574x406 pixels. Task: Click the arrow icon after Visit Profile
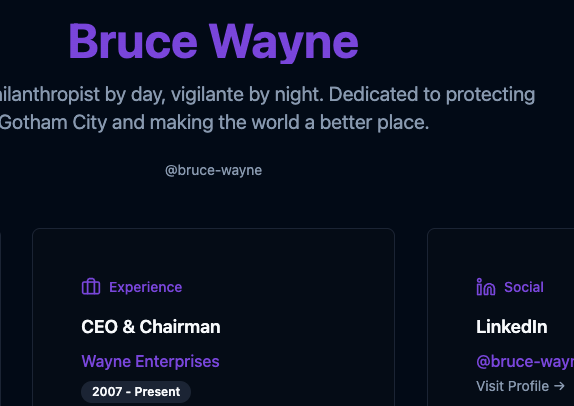(x=559, y=386)
